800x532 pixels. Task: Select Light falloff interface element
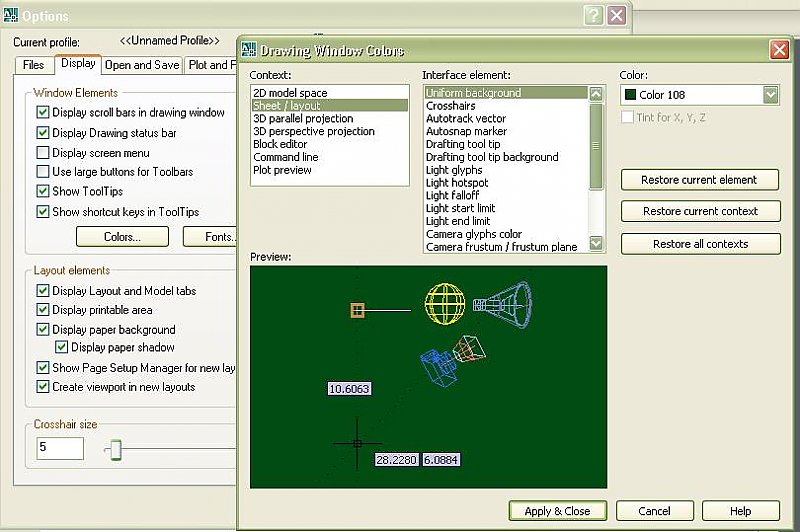506,195
